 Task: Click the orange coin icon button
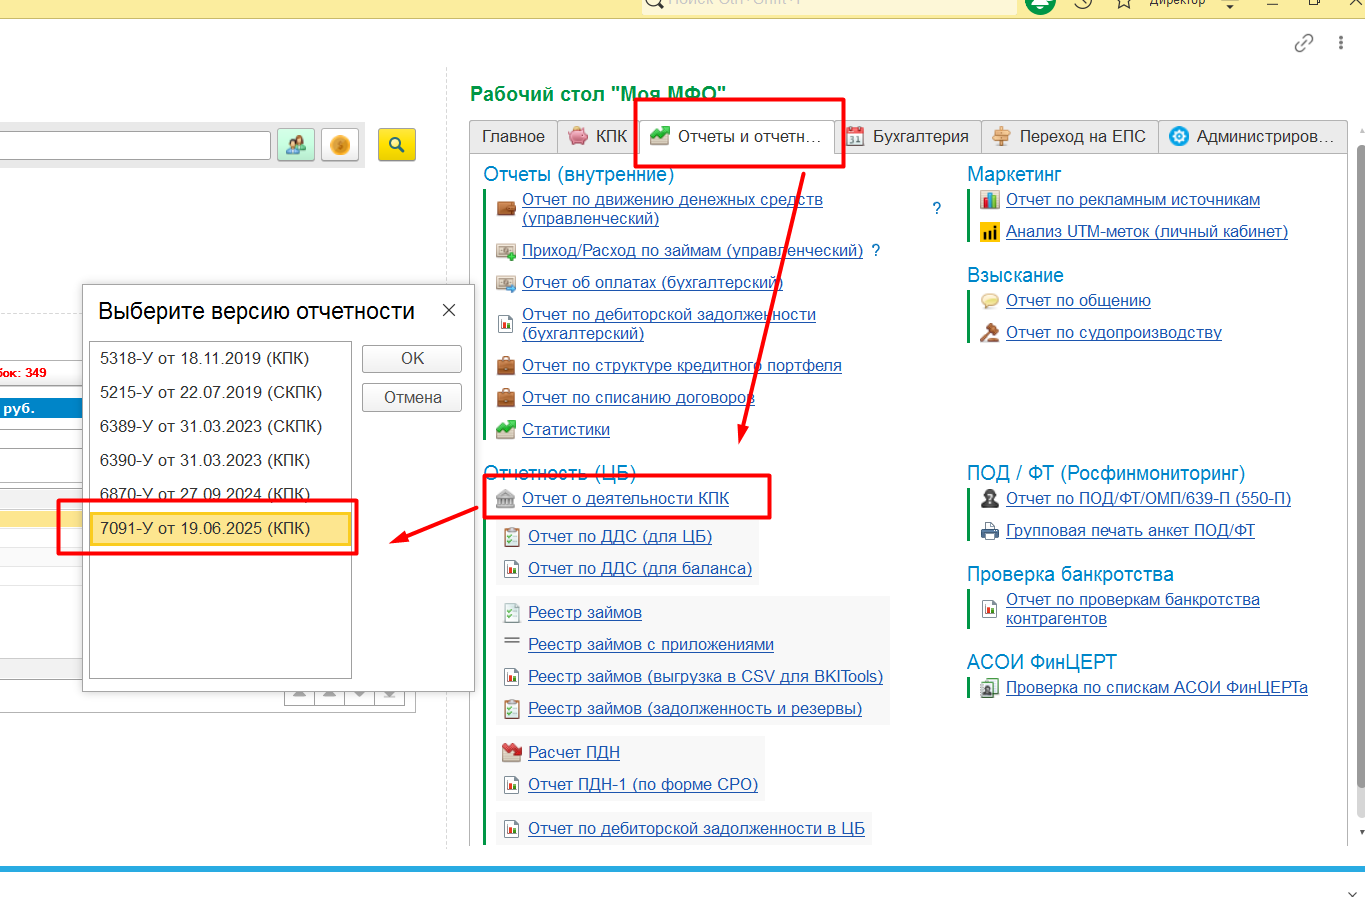(340, 145)
